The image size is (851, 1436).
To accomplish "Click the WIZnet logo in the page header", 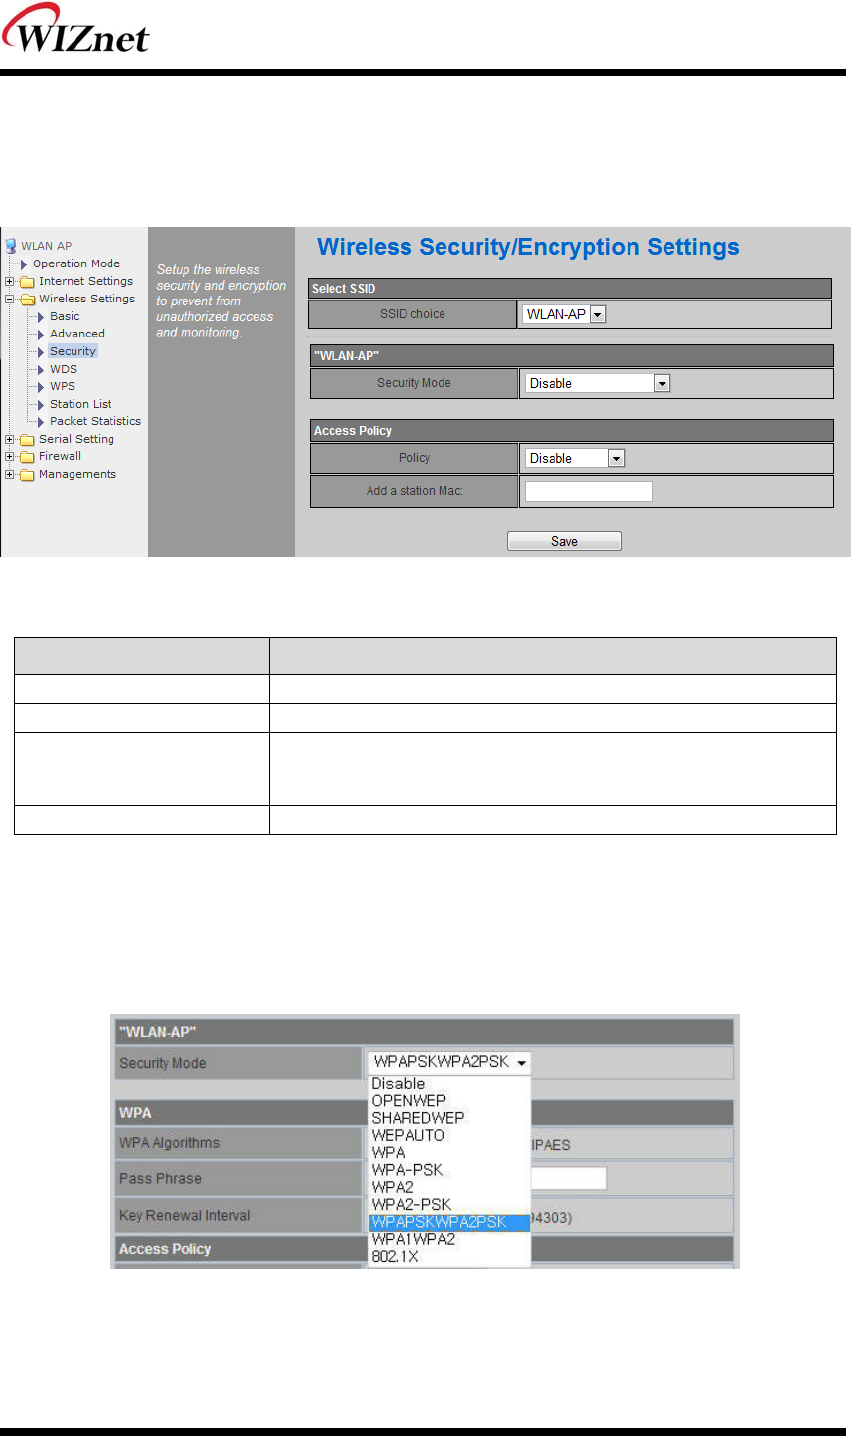I will [x=75, y=30].
